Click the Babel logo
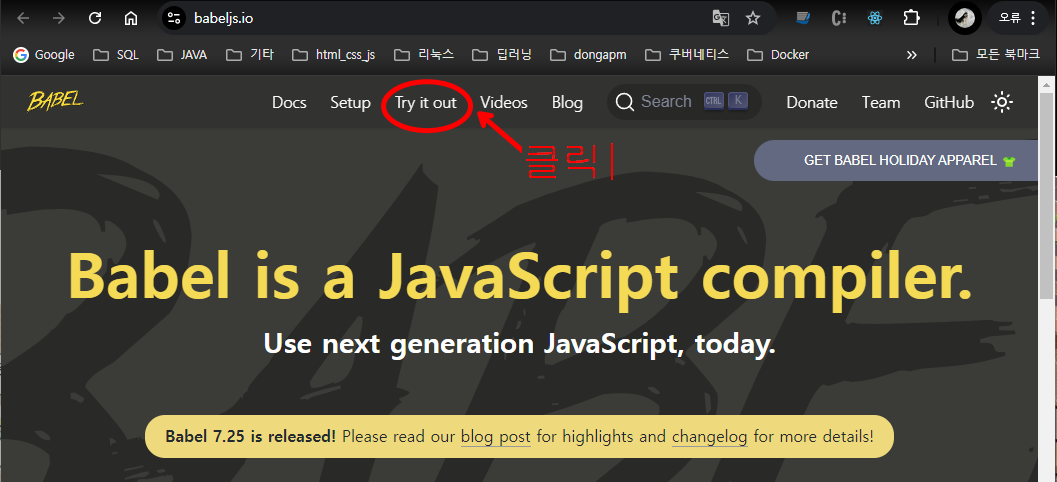The height and width of the screenshot is (482, 1057). [55, 102]
